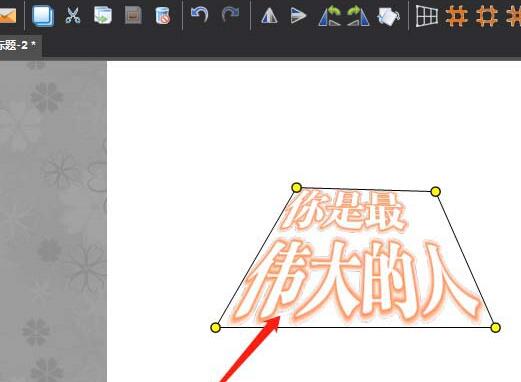Undo the last action
This screenshot has width=521, height=382.
[200, 15]
